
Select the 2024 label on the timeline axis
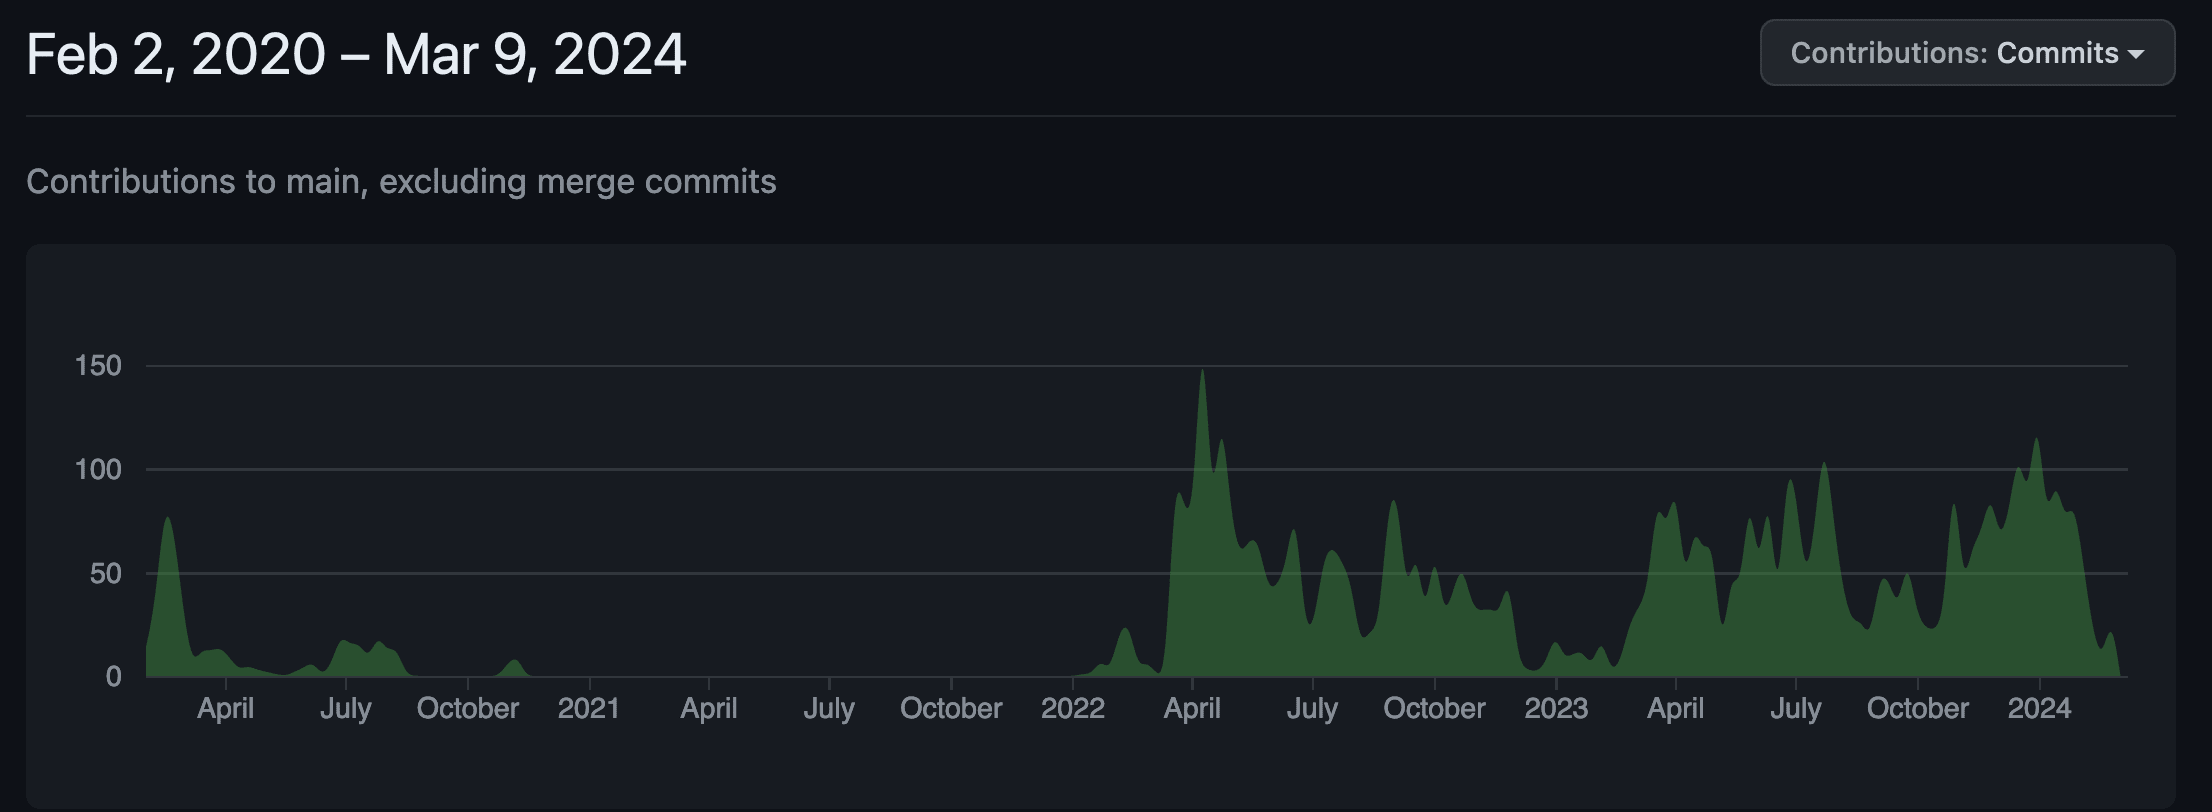coord(2039,709)
